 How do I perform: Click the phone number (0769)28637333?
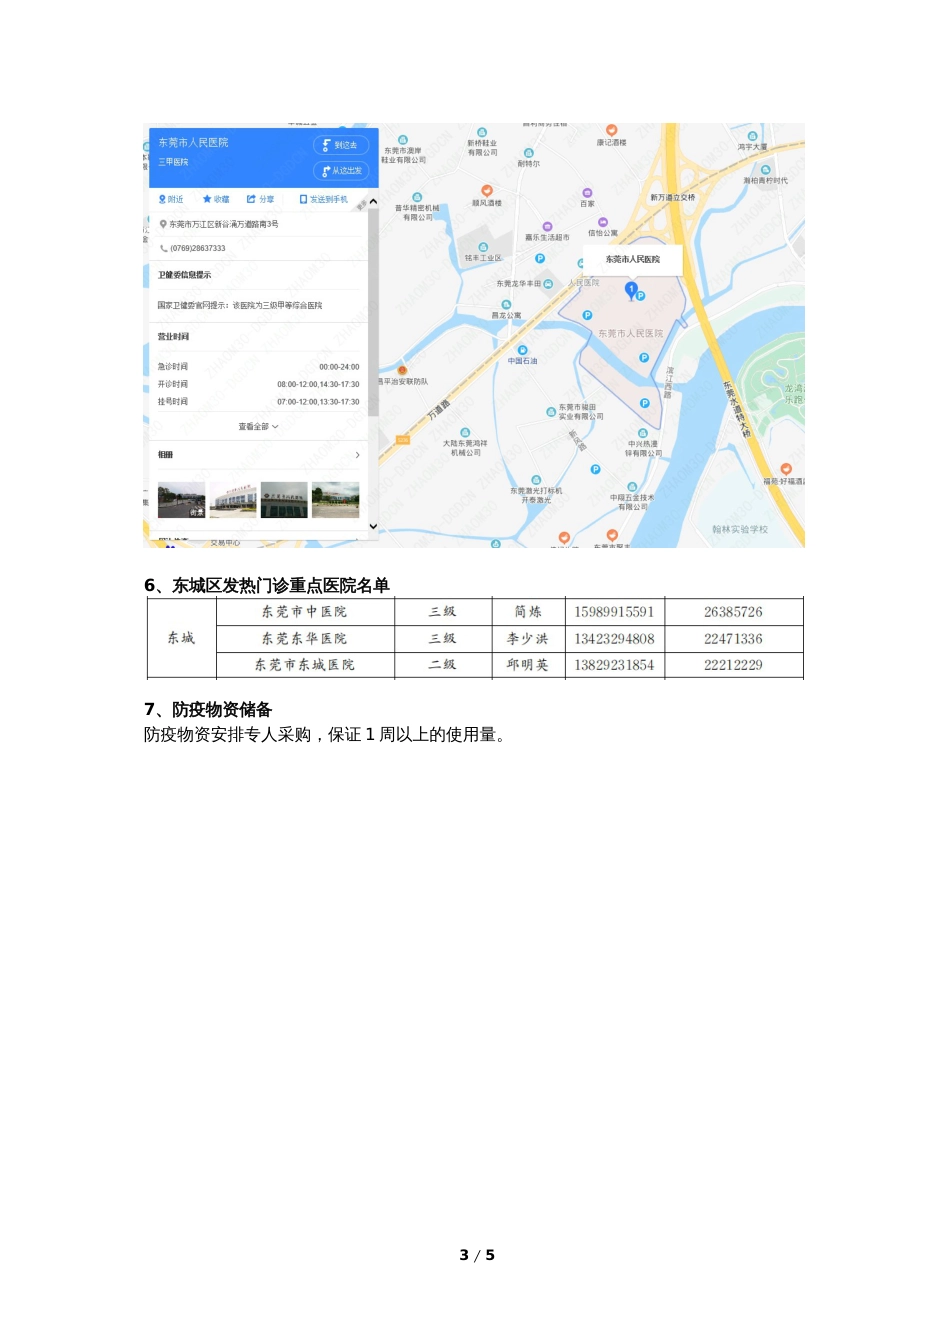pyautogui.click(x=197, y=248)
